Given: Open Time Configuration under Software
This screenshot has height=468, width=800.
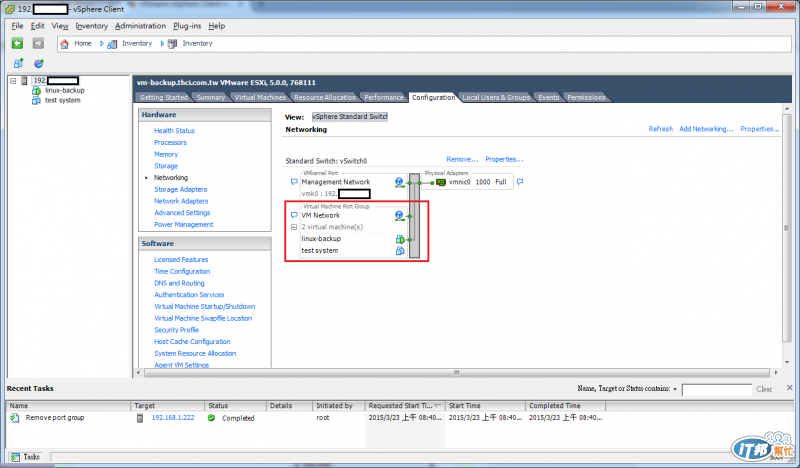Looking at the screenshot, I should click(182, 272).
